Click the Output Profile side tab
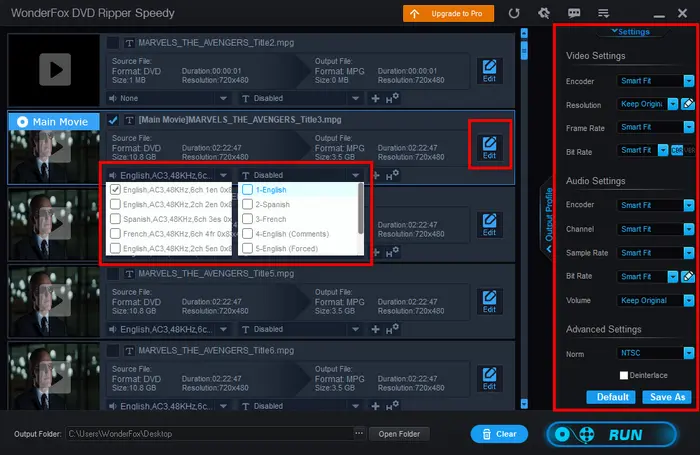The height and width of the screenshot is (455, 700). 548,219
